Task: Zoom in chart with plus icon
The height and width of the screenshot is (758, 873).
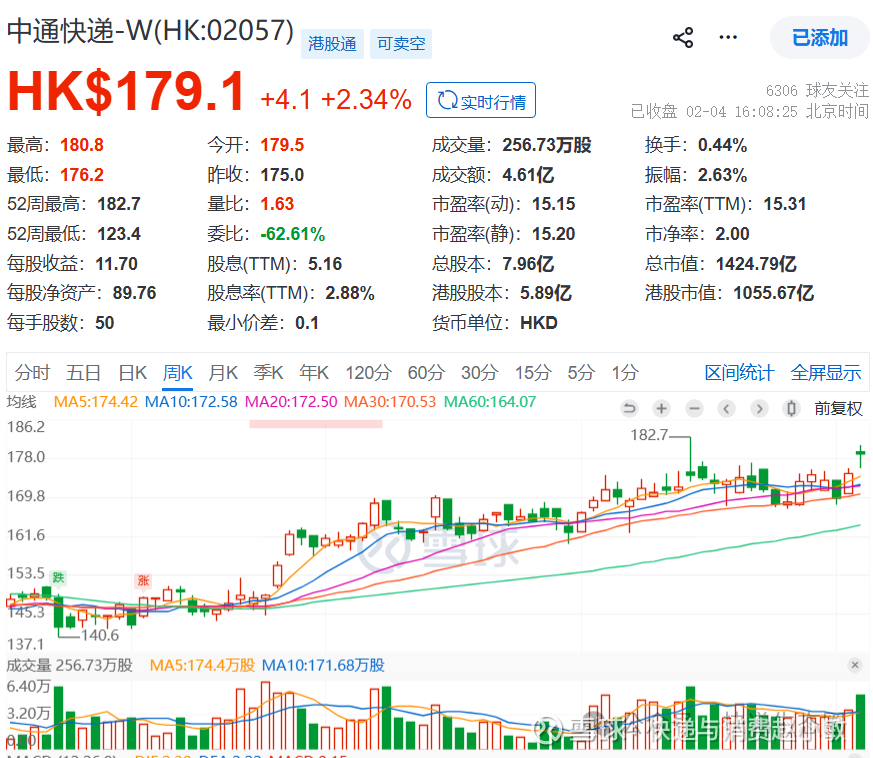Action: point(661,409)
